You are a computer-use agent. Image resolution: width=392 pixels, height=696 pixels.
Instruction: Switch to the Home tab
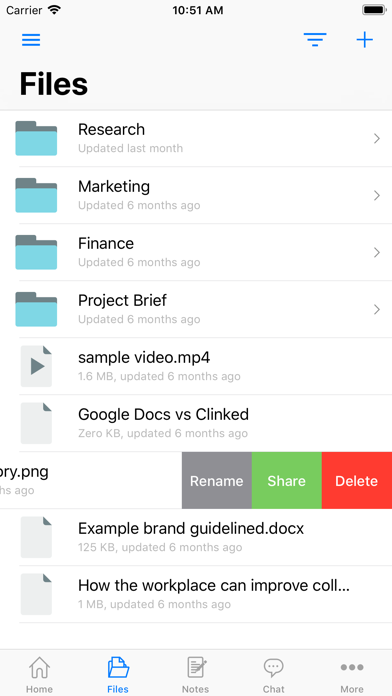[39, 675]
